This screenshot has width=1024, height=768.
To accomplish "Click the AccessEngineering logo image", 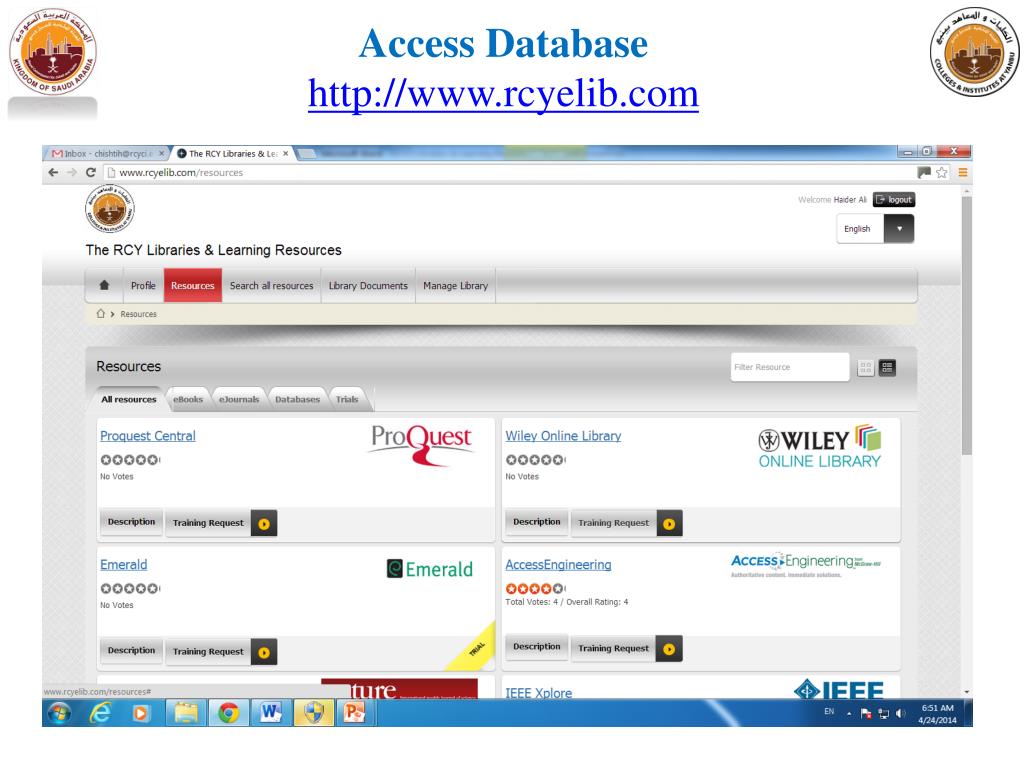I will 806,565.
